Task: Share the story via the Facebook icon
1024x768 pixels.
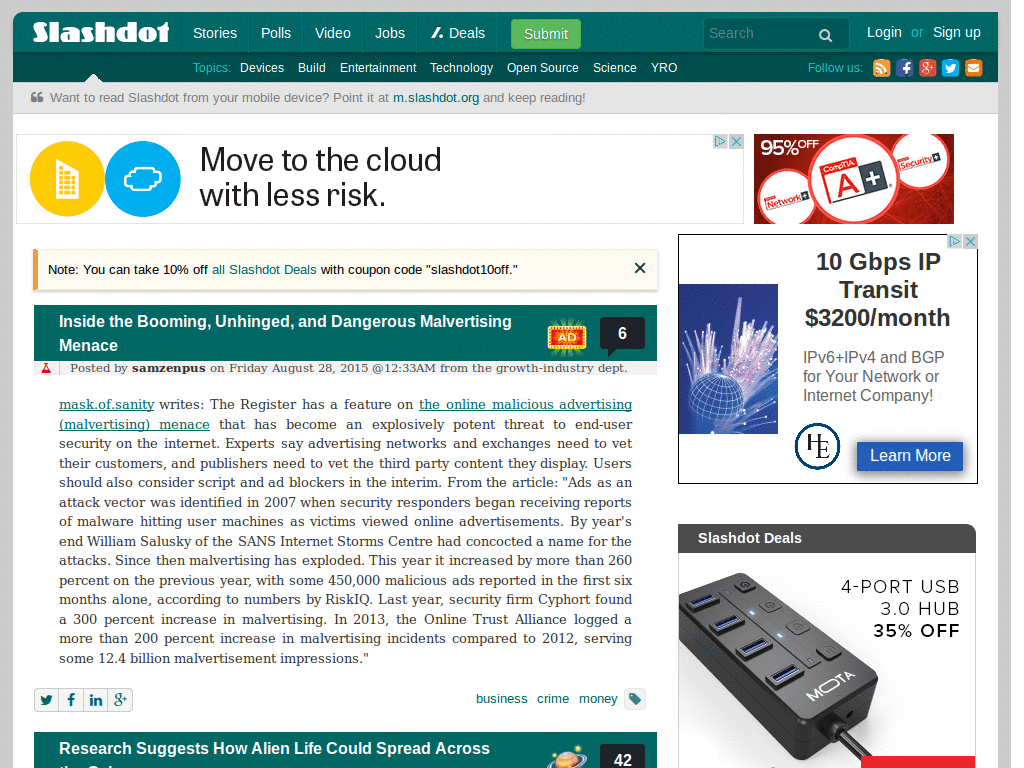Action: [x=71, y=700]
